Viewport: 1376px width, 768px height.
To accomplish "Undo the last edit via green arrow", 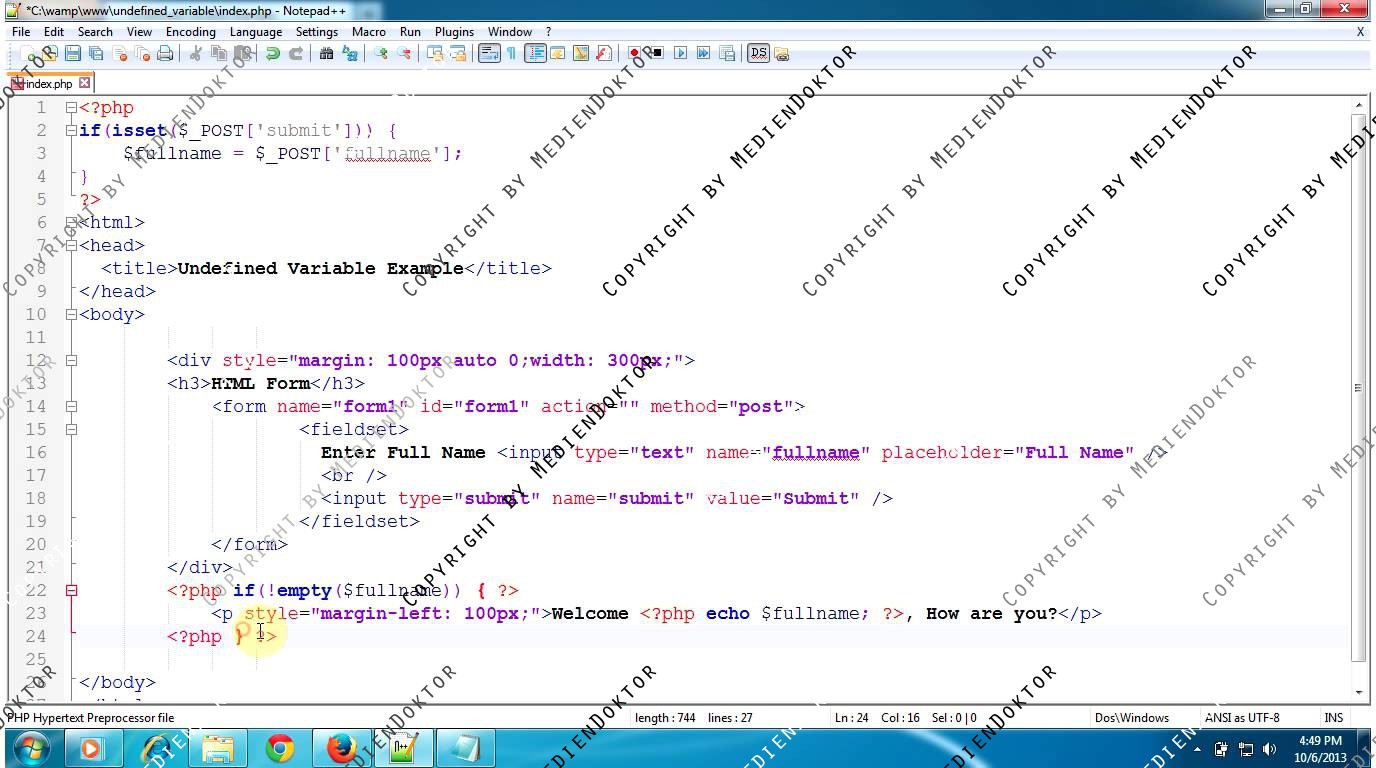I will [272, 53].
